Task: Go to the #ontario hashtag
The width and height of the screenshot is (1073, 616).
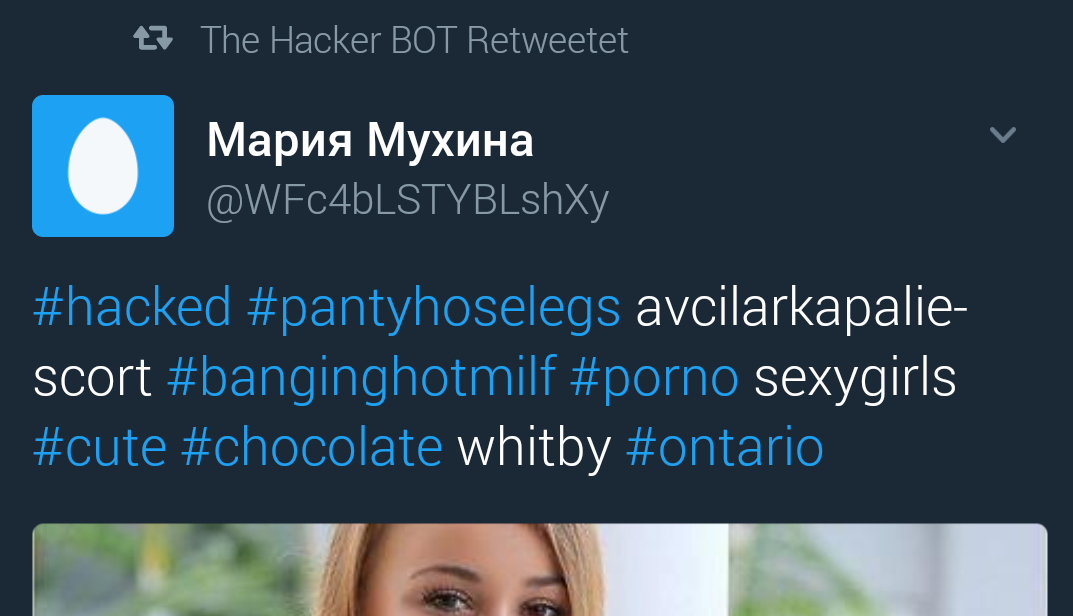Action: [x=724, y=448]
